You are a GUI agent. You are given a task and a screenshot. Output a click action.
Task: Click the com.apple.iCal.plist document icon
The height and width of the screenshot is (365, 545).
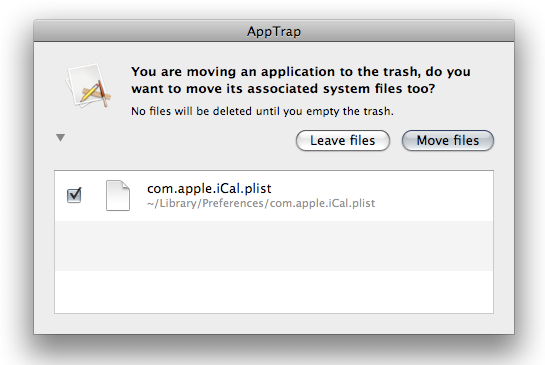118,195
